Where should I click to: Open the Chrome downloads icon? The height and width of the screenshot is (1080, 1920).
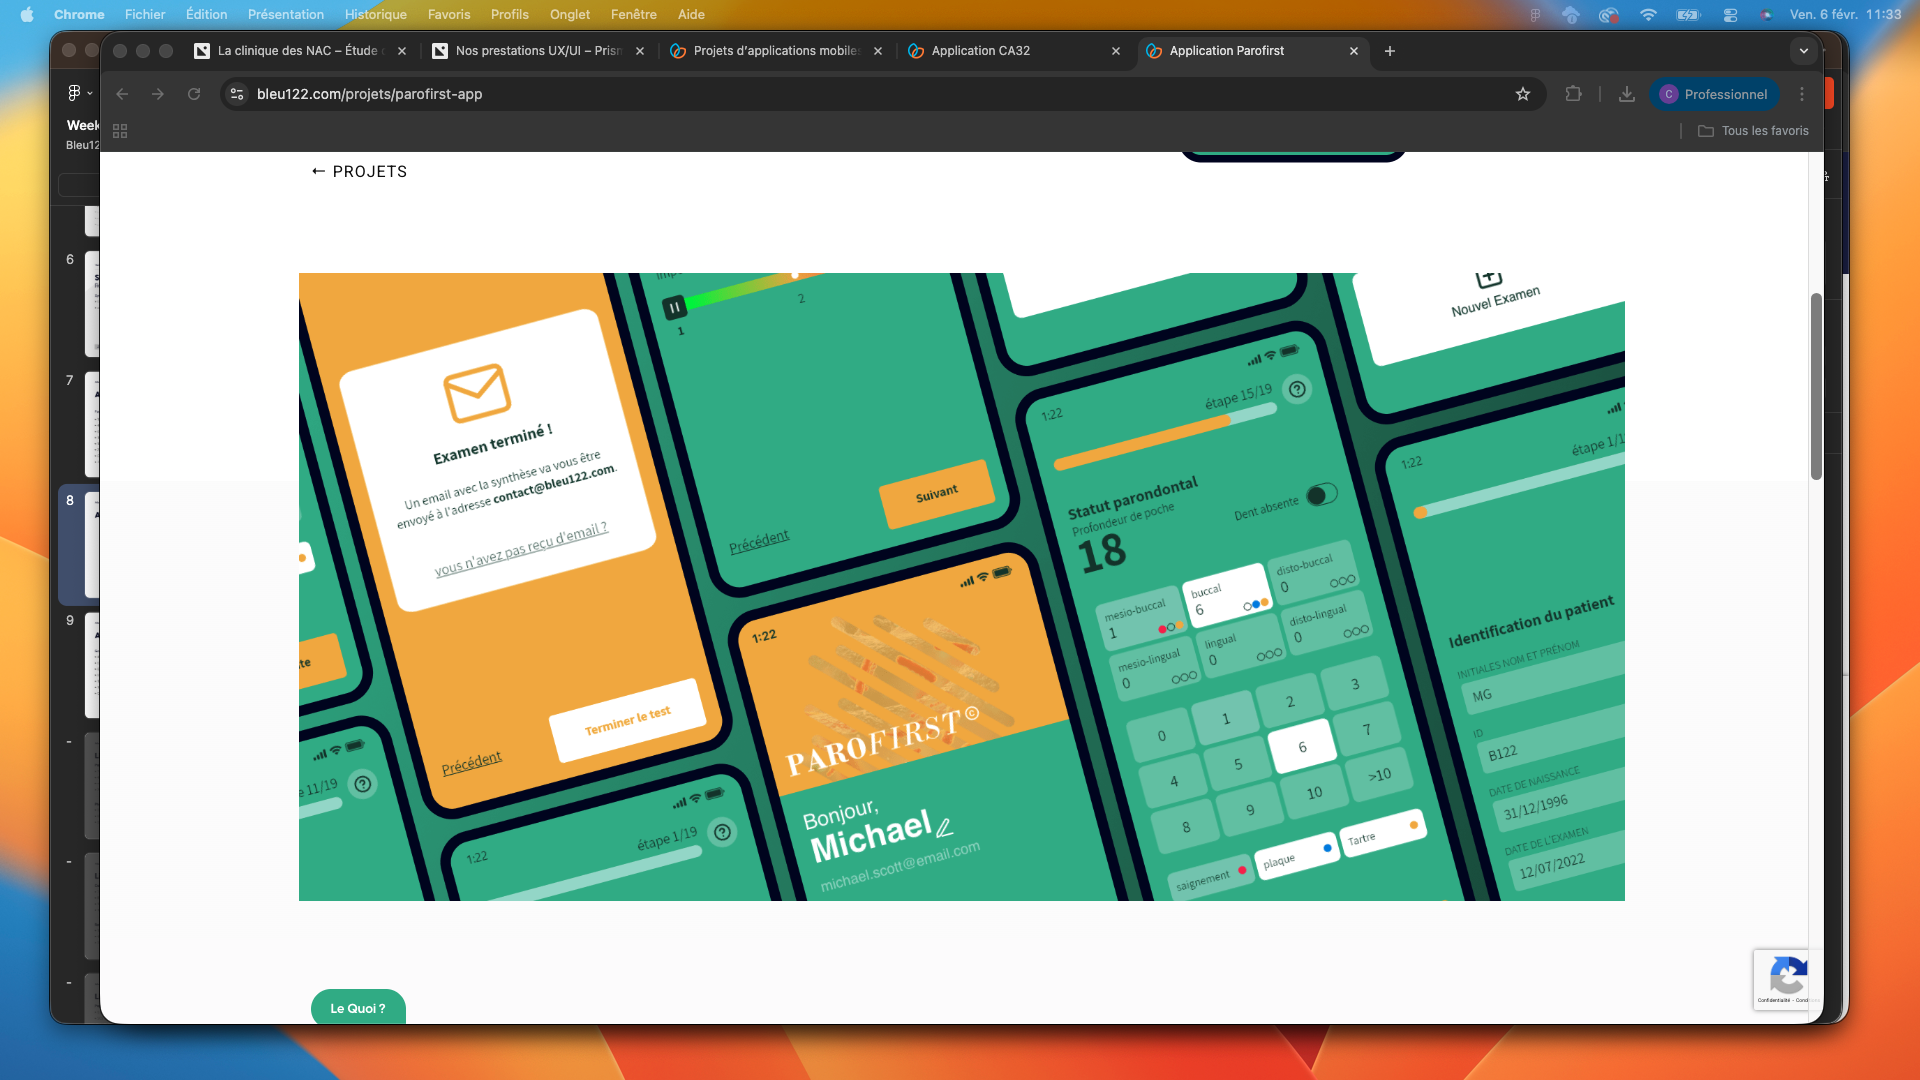(1627, 94)
